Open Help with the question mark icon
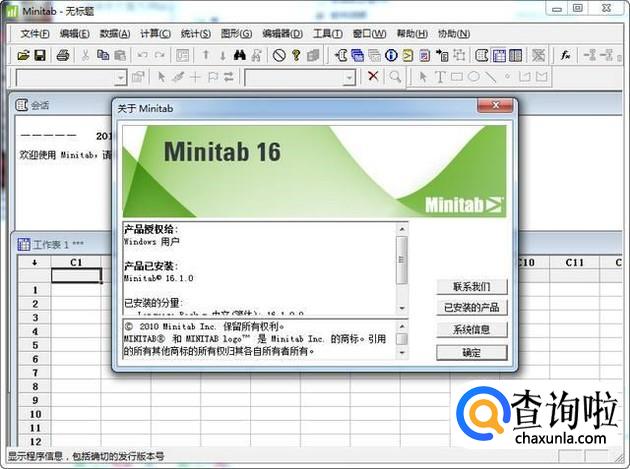630x469 pixels. (x=296, y=55)
